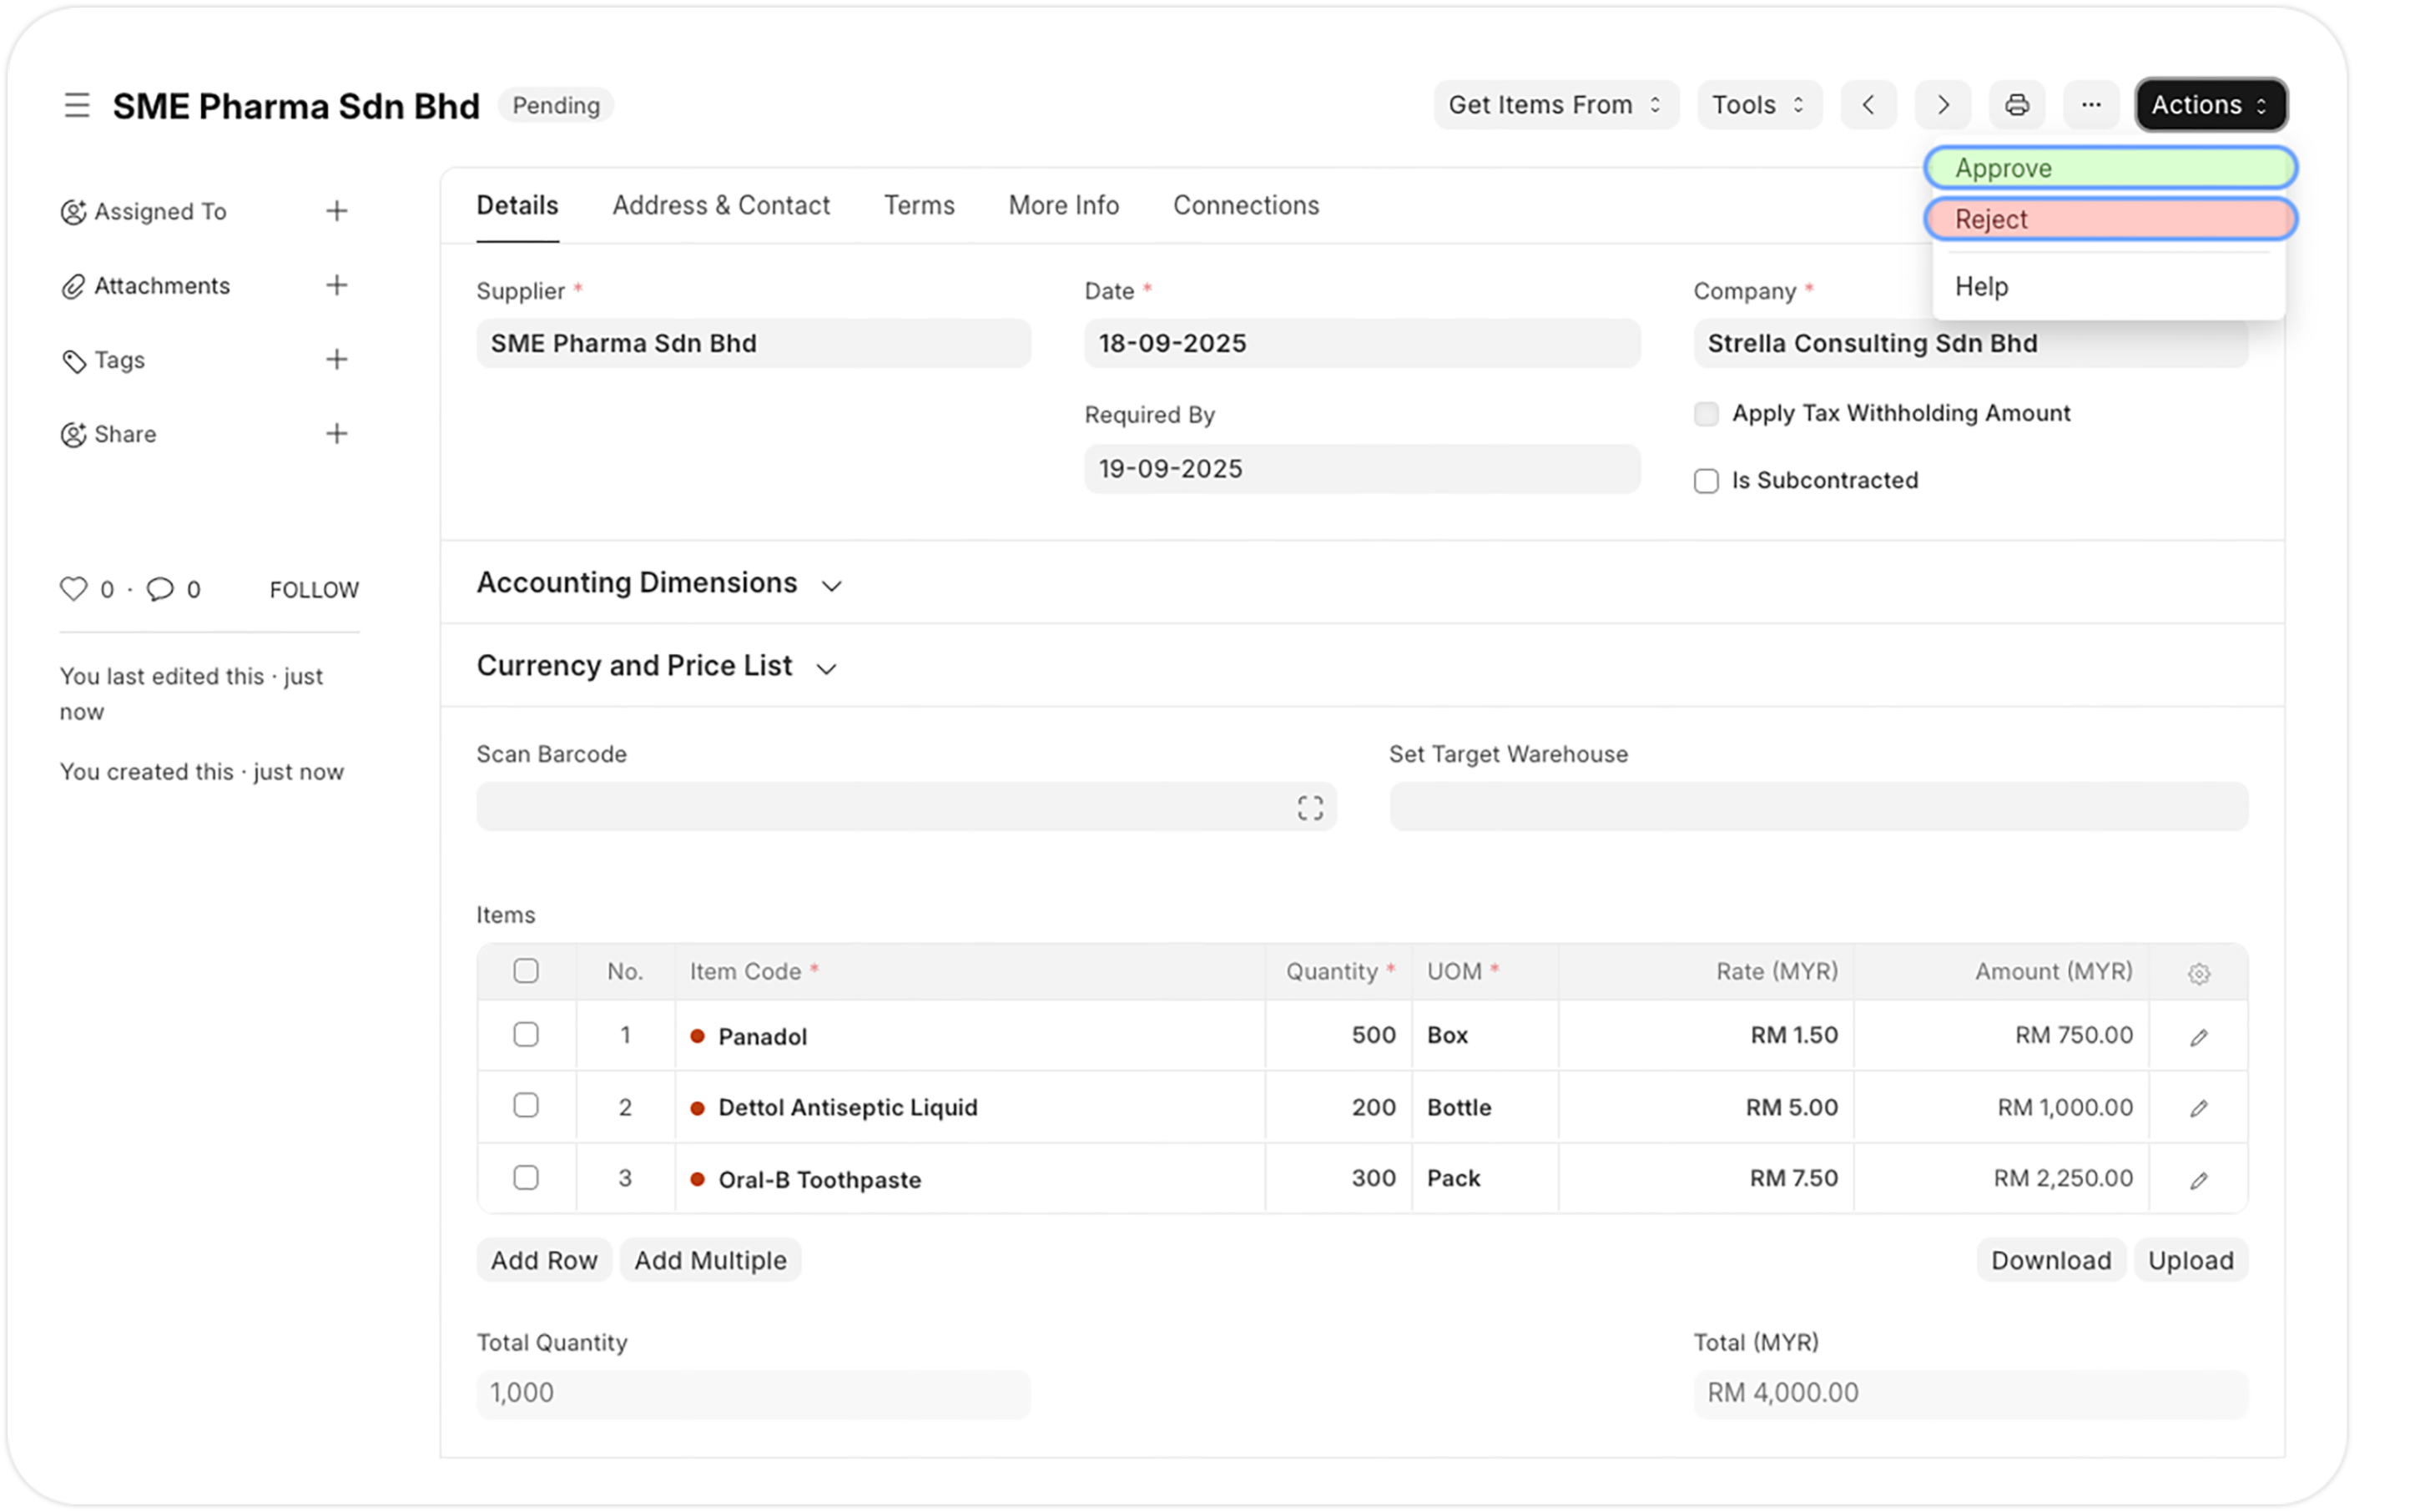Click the barcode scan icon
The image size is (2420, 1512).
[1310, 808]
